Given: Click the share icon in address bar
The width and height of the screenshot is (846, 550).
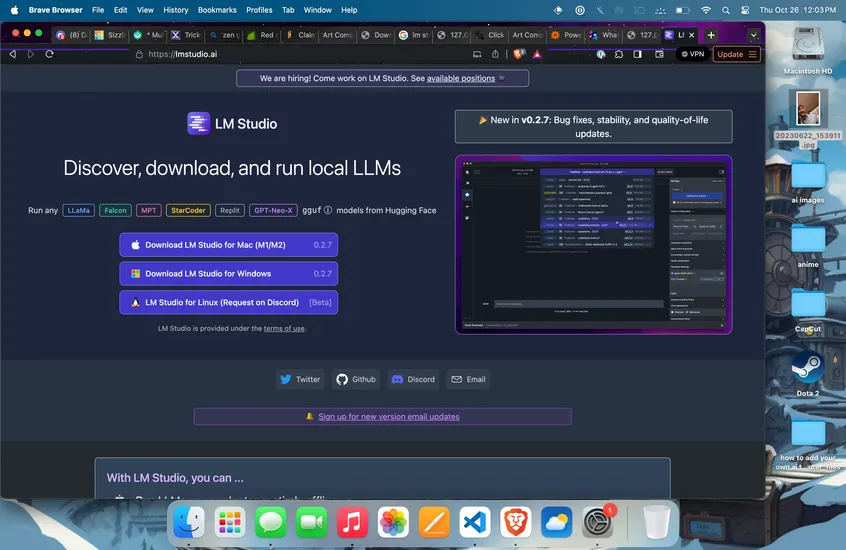Looking at the screenshot, I should tap(495, 54).
